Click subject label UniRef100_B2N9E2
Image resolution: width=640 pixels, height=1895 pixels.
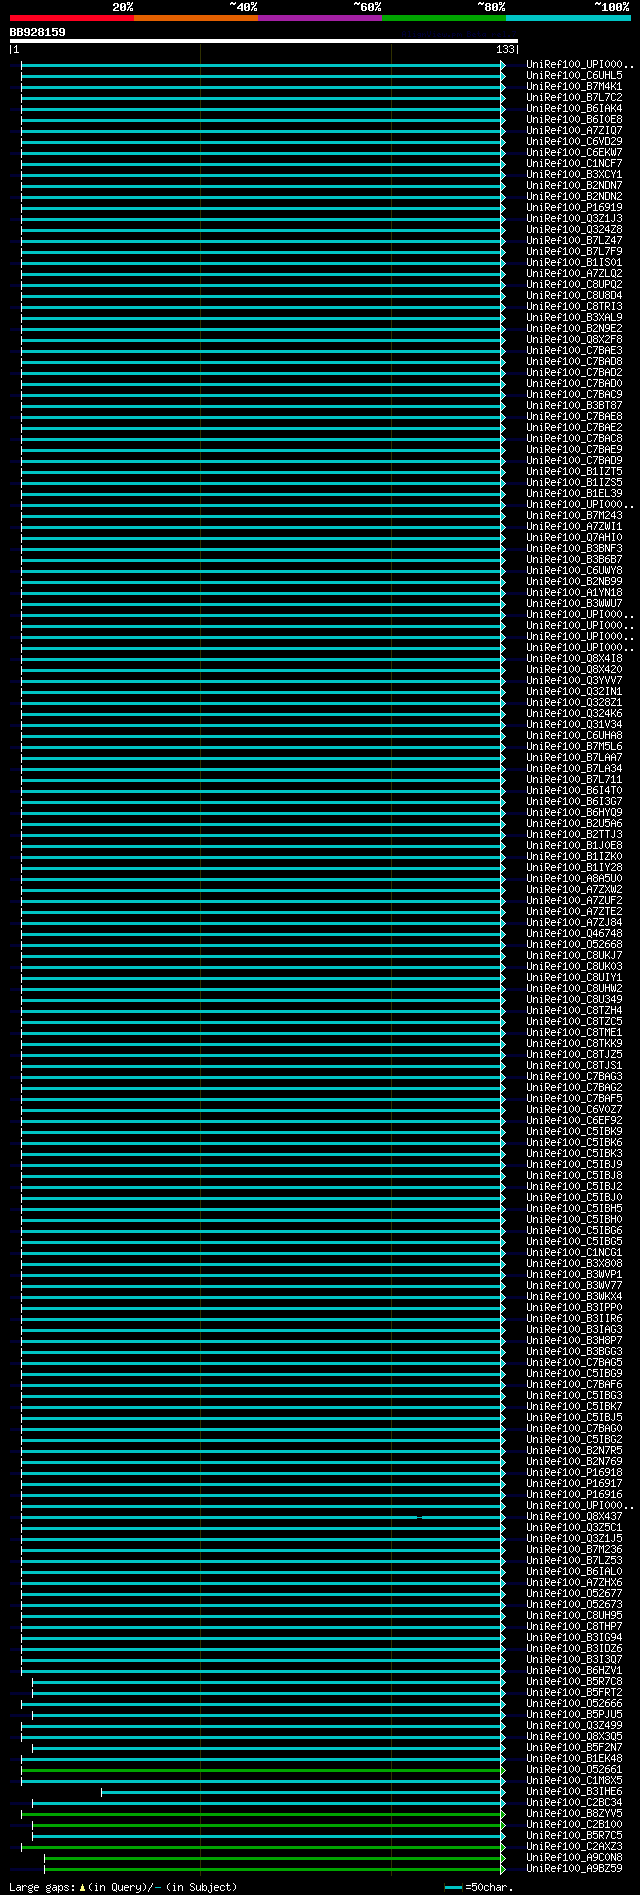(575, 328)
